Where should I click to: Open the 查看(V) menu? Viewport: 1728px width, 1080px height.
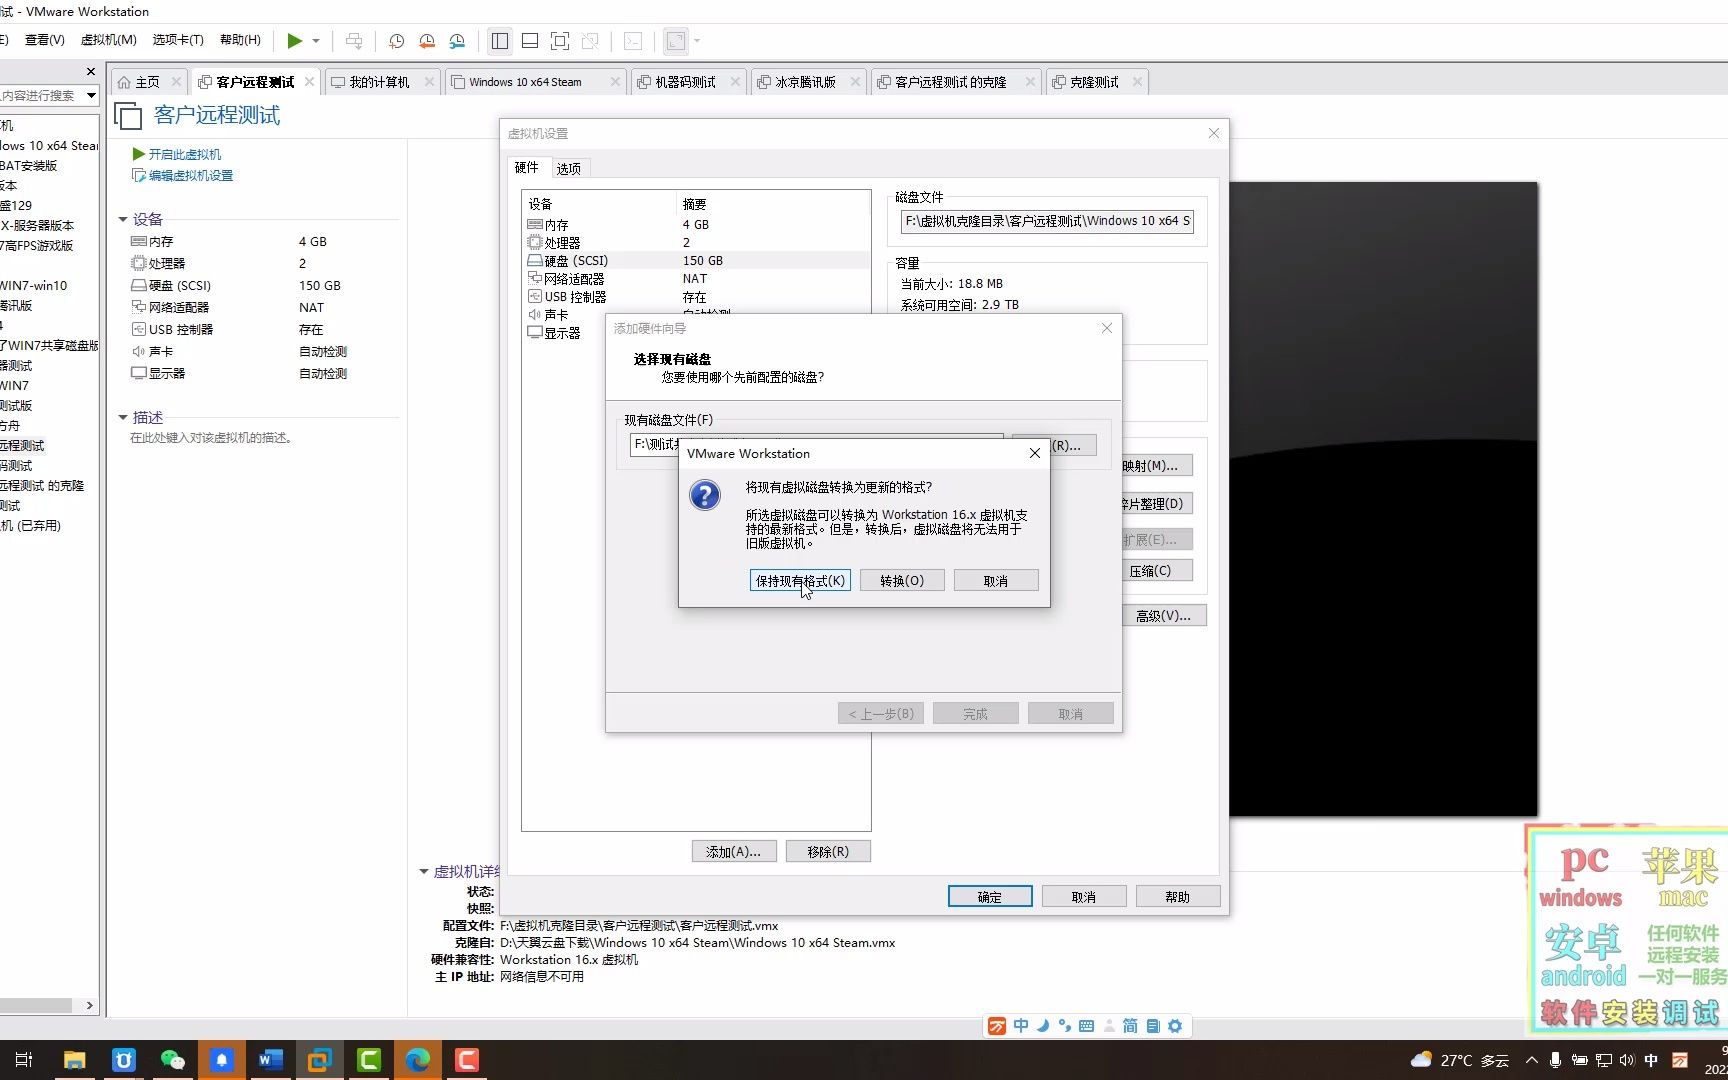point(45,40)
